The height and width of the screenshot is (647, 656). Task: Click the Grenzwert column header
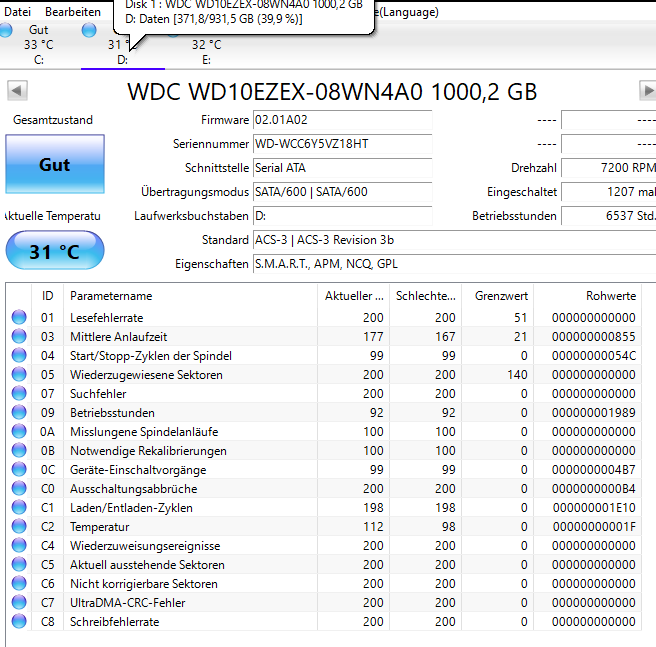click(497, 296)
